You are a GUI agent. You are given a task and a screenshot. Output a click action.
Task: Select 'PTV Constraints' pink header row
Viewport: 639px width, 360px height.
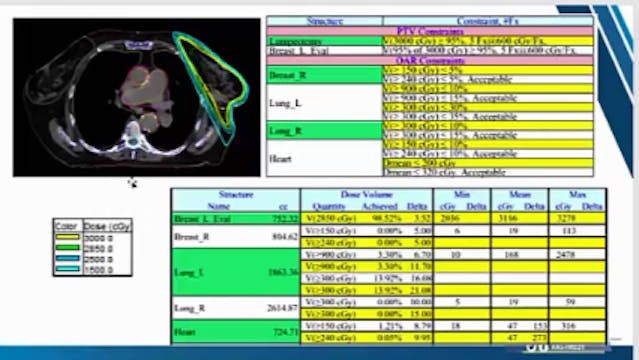430,31
